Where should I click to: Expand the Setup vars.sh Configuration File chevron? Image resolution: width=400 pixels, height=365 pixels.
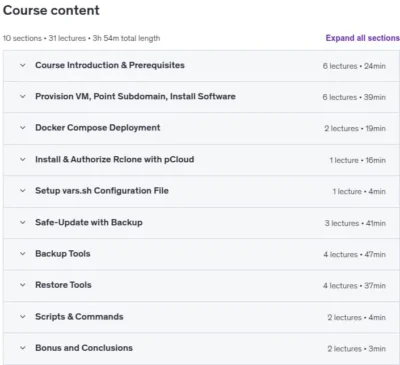coord(23,191)
